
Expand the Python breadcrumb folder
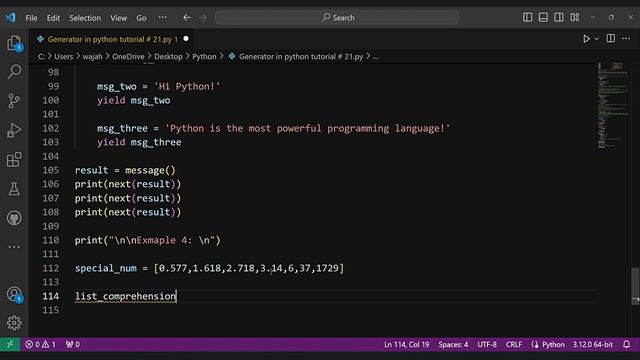coord(204,57)
